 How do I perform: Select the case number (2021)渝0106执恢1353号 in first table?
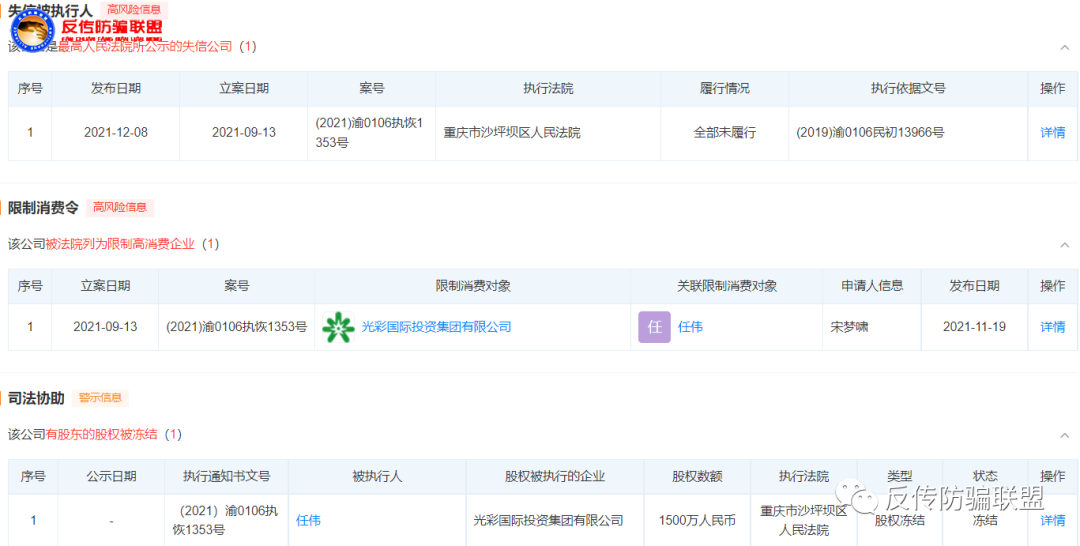tap(369, 133)
